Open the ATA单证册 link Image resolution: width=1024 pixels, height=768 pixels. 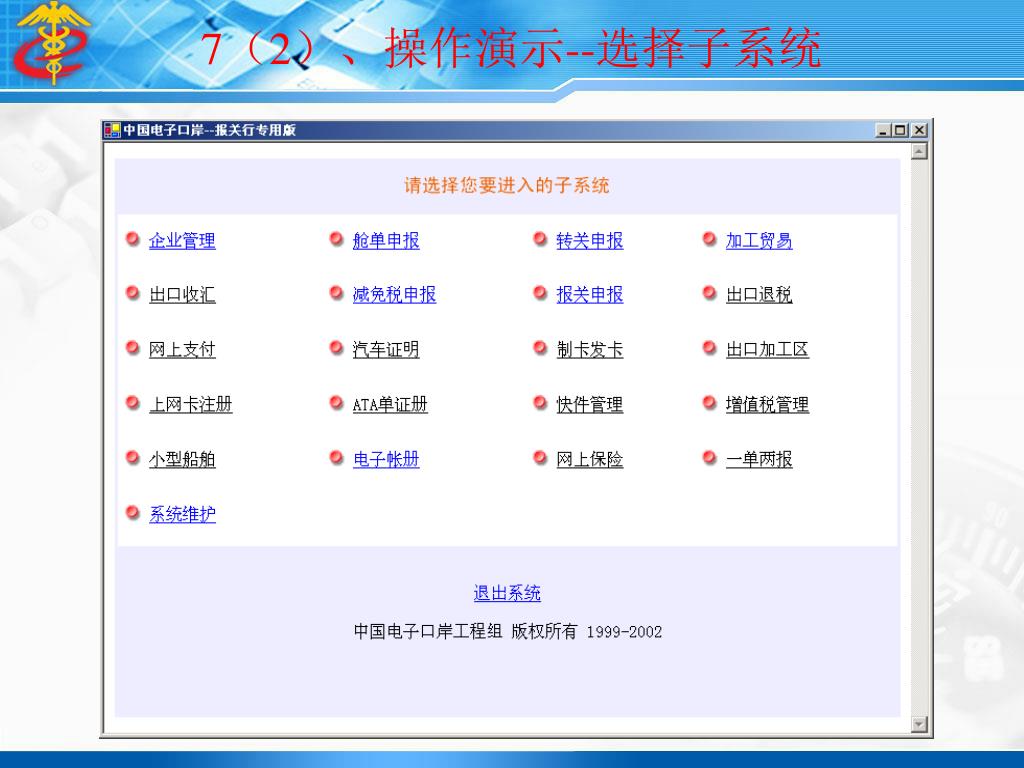click(390, 404)
